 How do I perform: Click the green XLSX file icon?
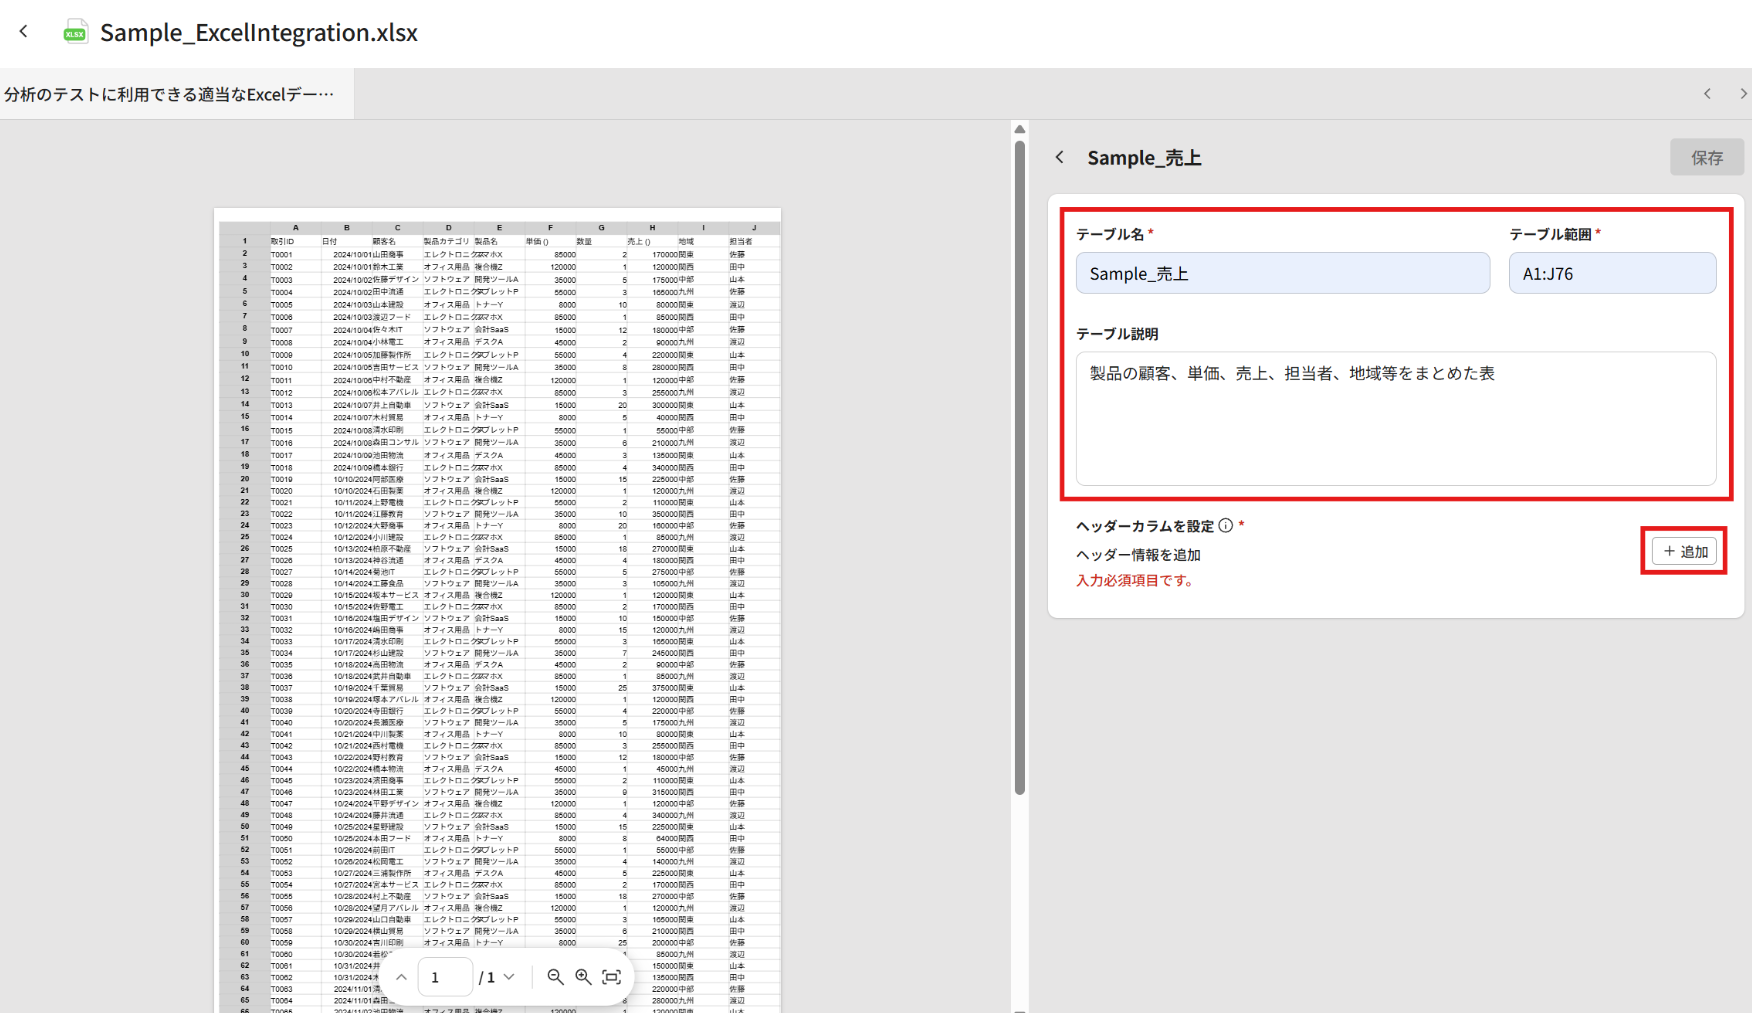pos(75,33)
